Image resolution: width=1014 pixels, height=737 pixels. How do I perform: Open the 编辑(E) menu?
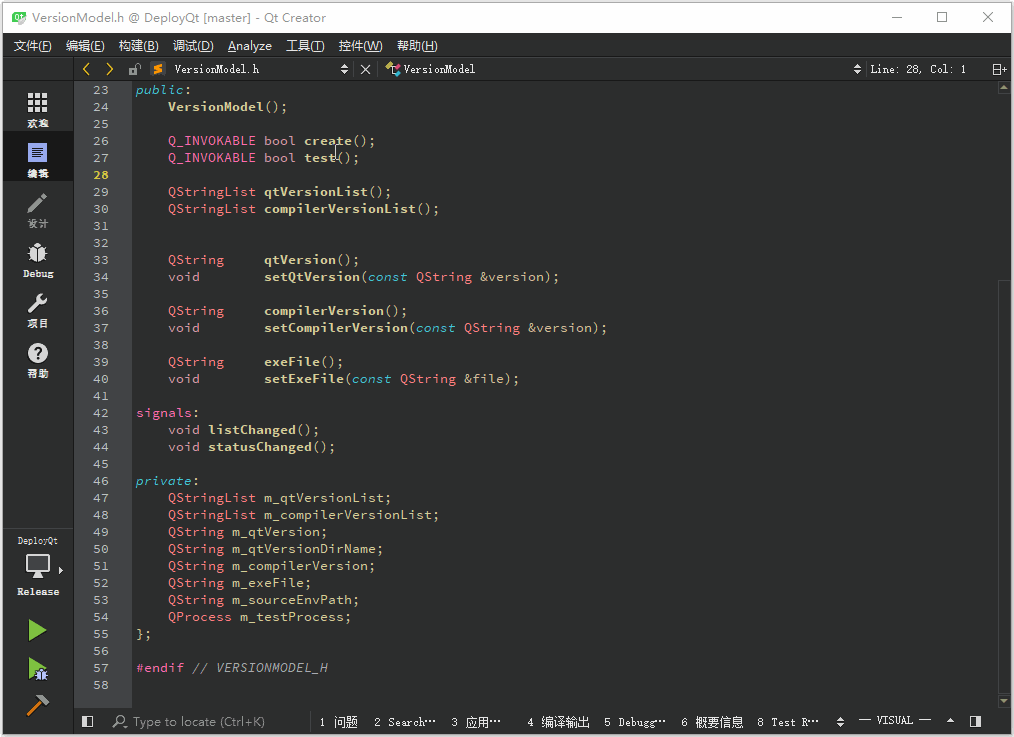[x=85, y=46]
